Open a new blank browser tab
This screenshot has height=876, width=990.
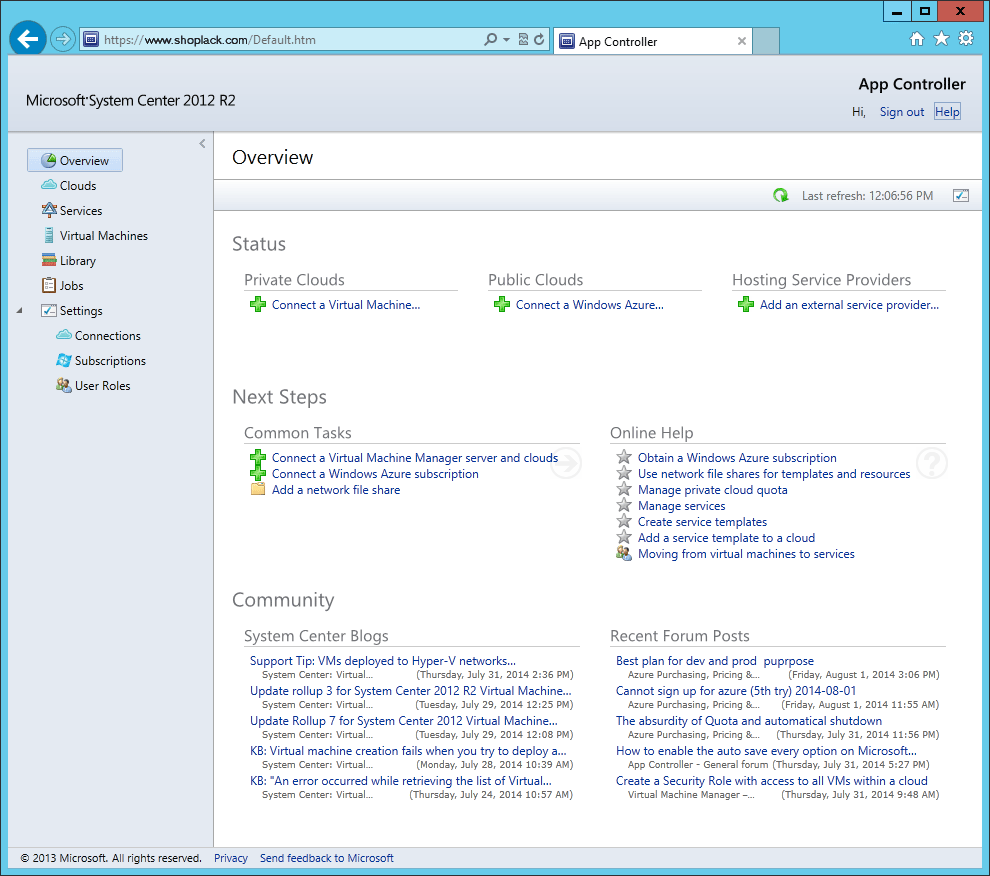tap(766, 42)
